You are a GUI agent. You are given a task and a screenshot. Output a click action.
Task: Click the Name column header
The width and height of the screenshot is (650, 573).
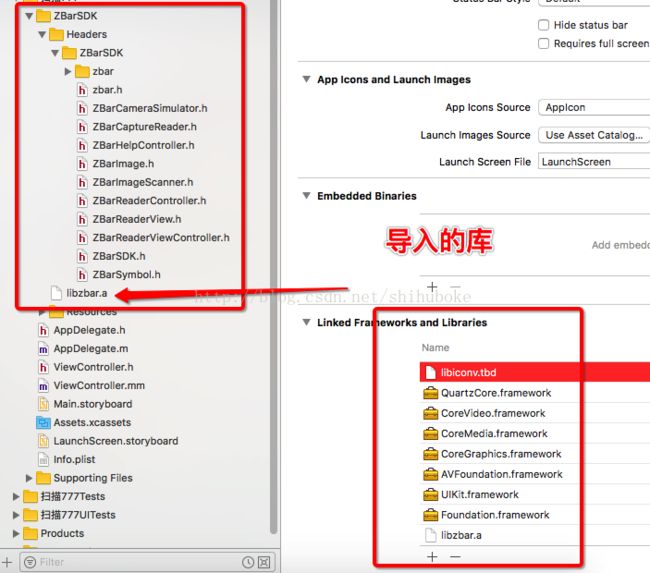pos(435,347)
